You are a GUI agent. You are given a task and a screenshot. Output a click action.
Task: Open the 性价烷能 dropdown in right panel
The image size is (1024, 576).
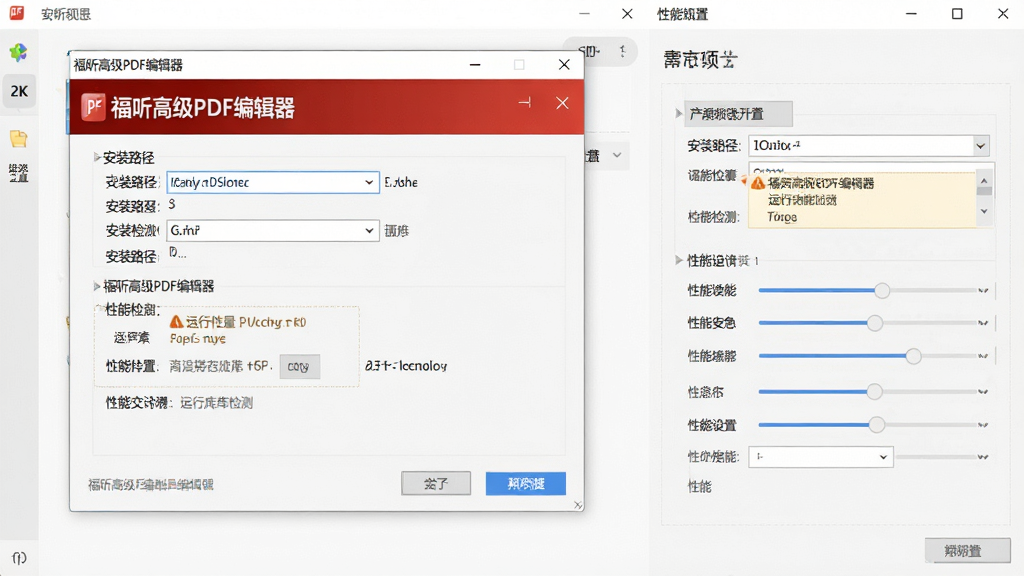point(821,457)
